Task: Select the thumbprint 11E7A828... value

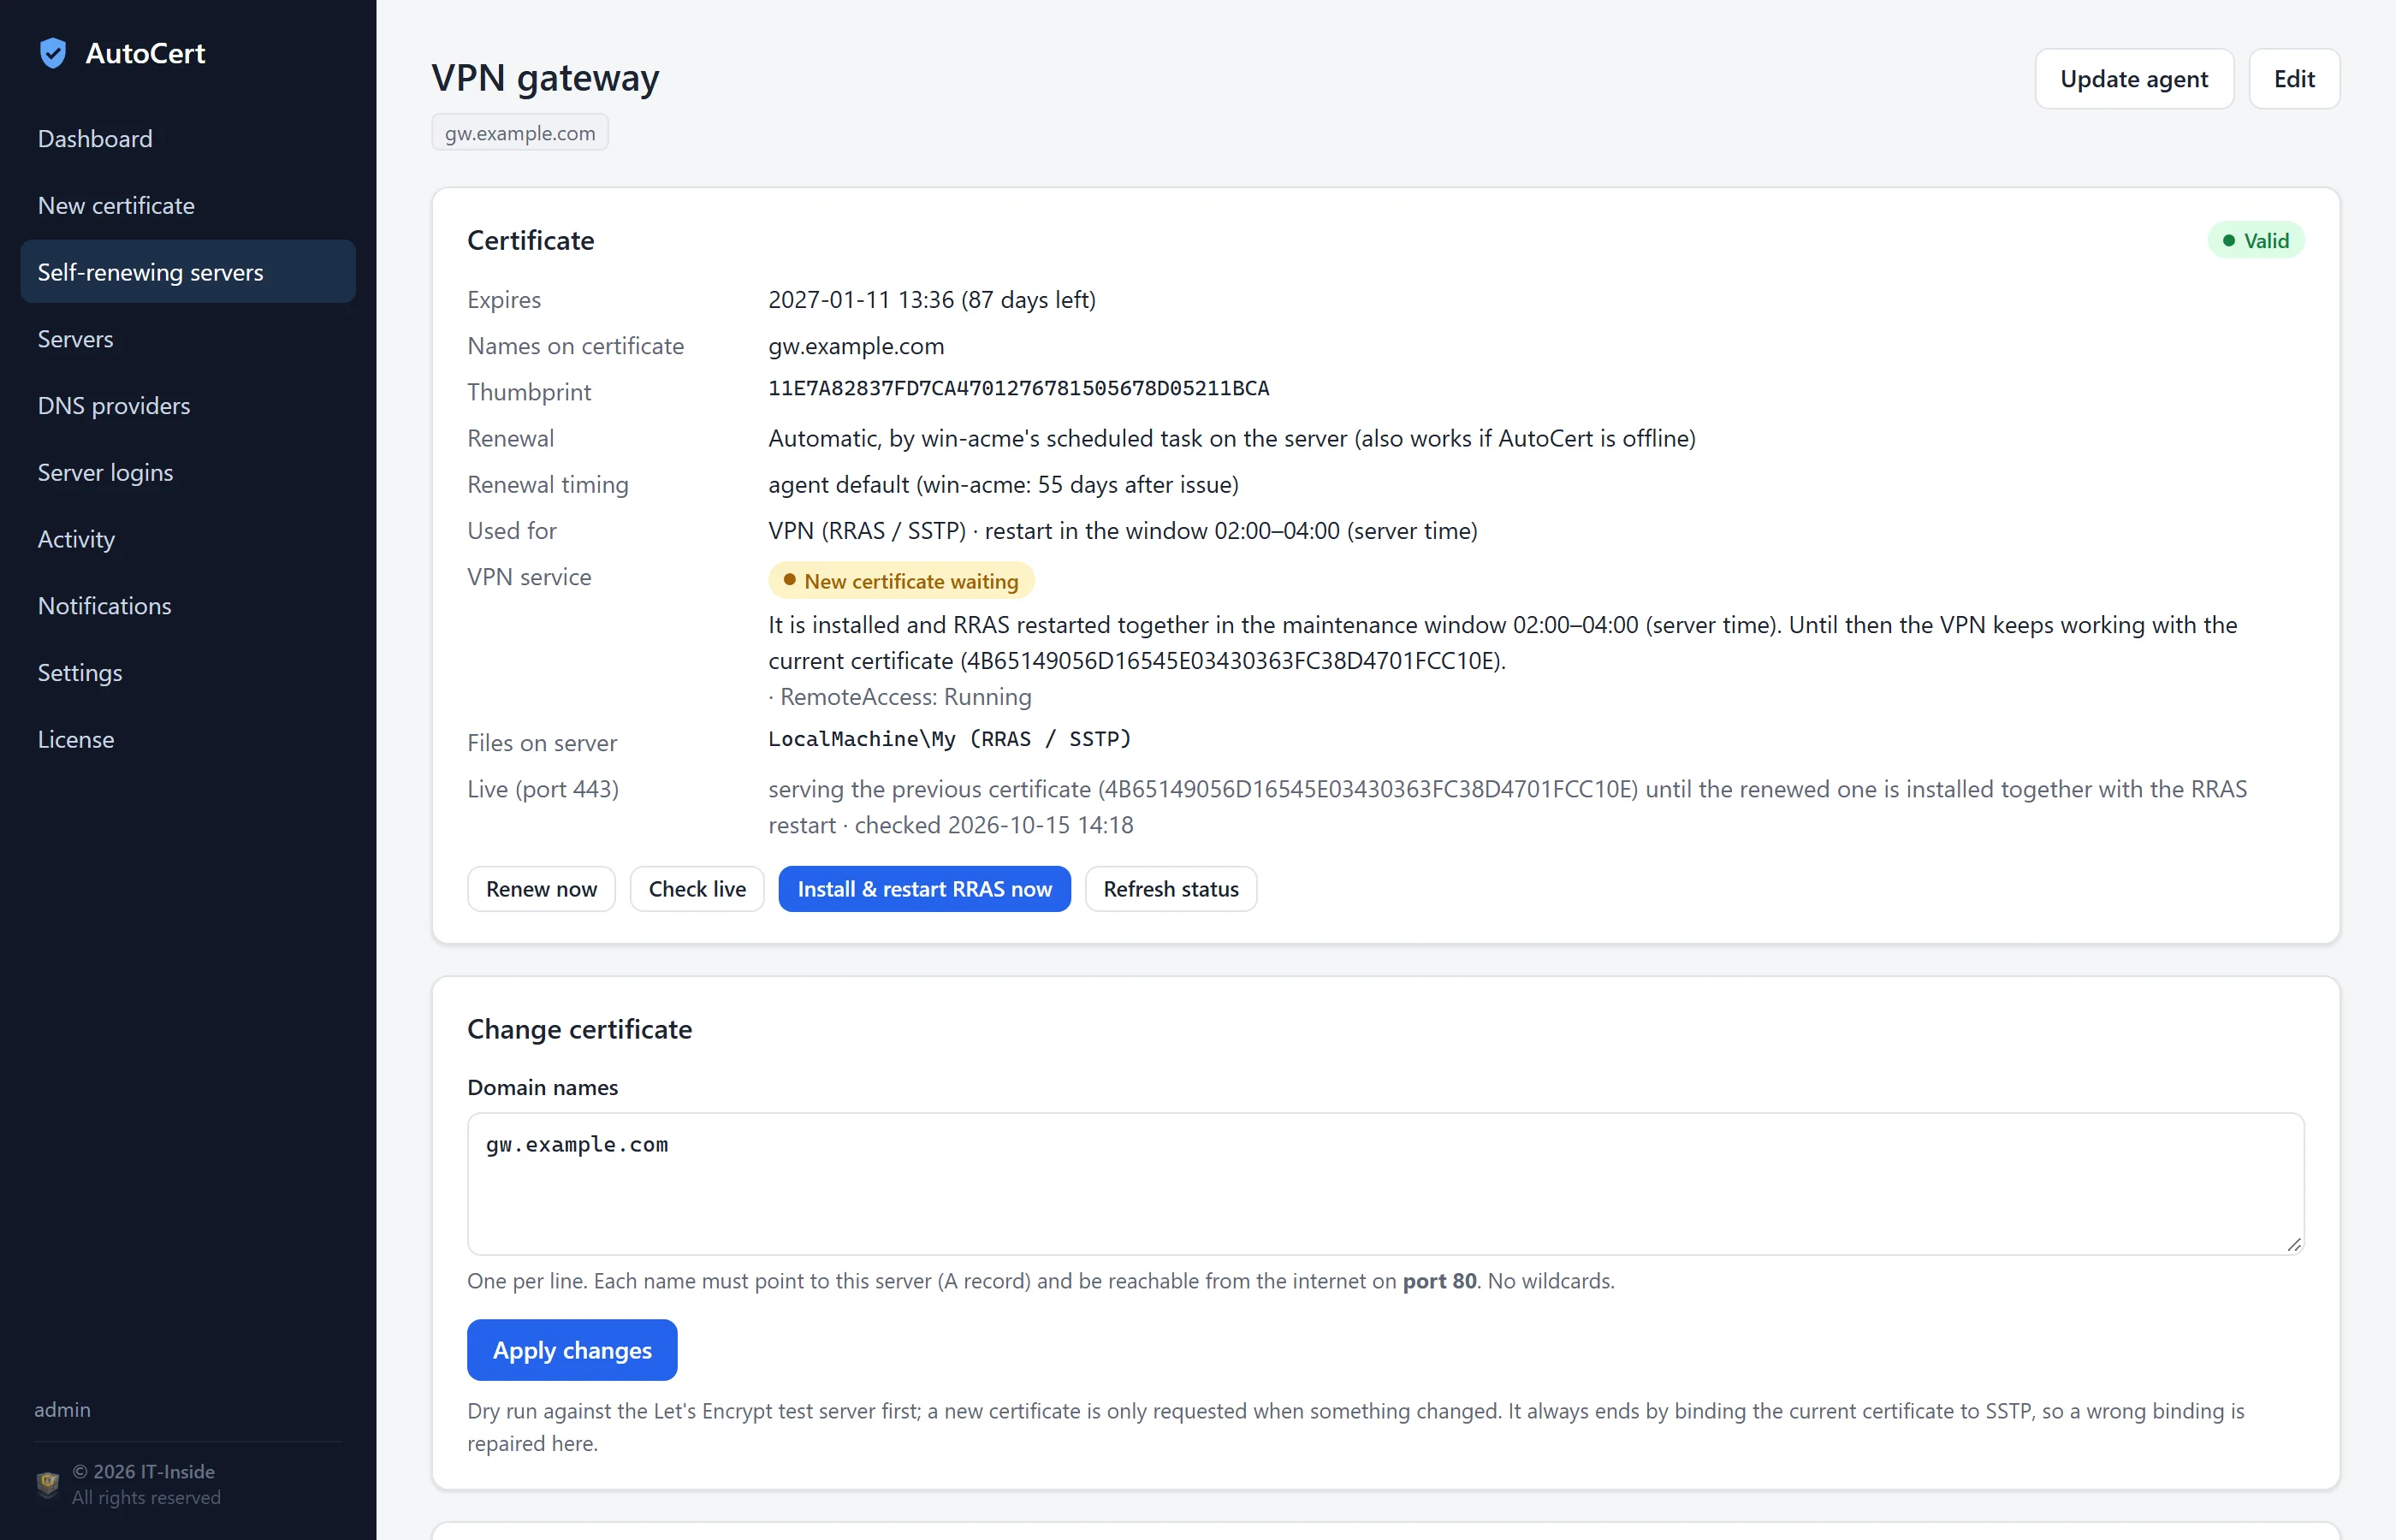Action: point(1018,388)
